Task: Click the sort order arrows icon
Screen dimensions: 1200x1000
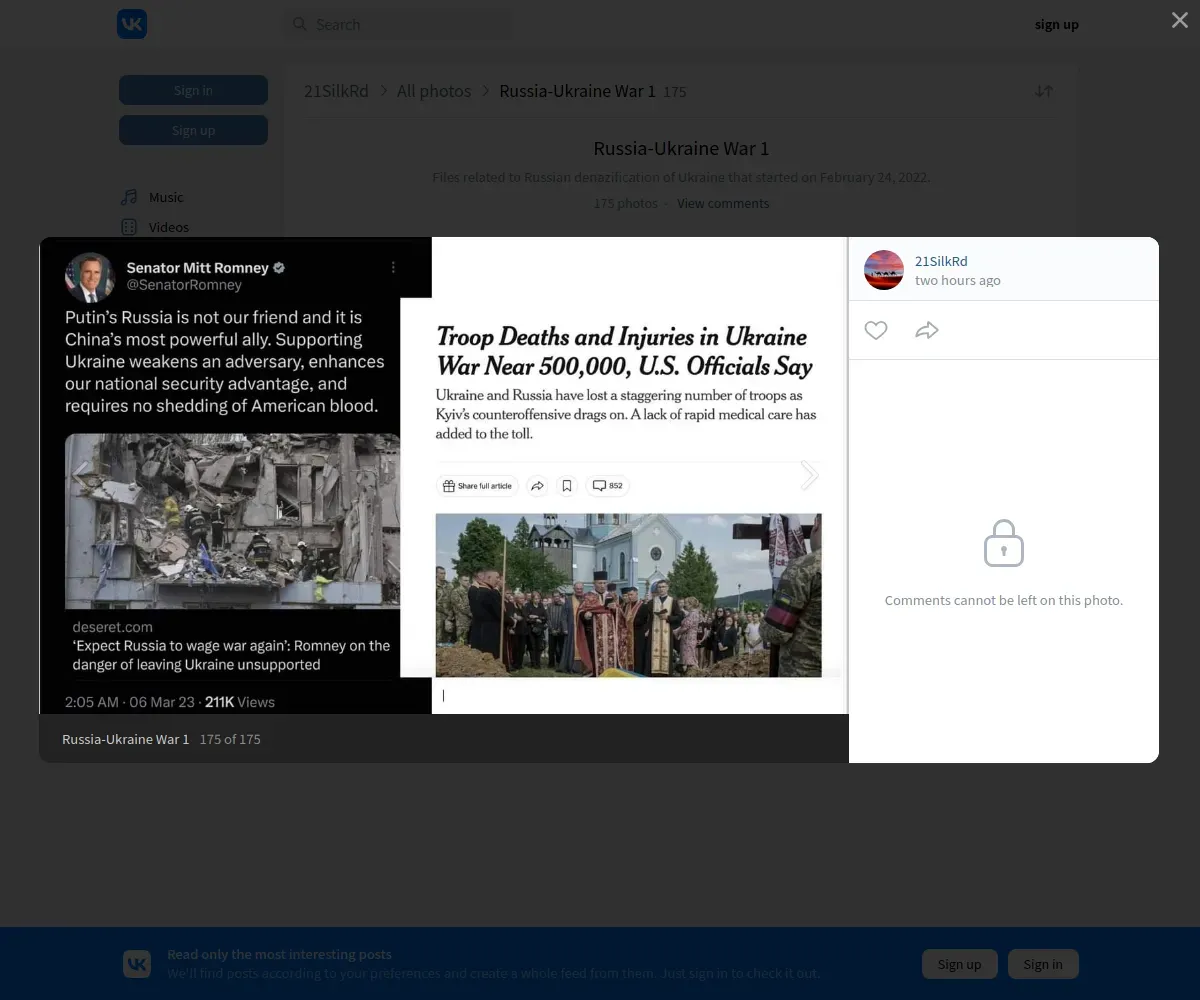Action: [1044, 91]
